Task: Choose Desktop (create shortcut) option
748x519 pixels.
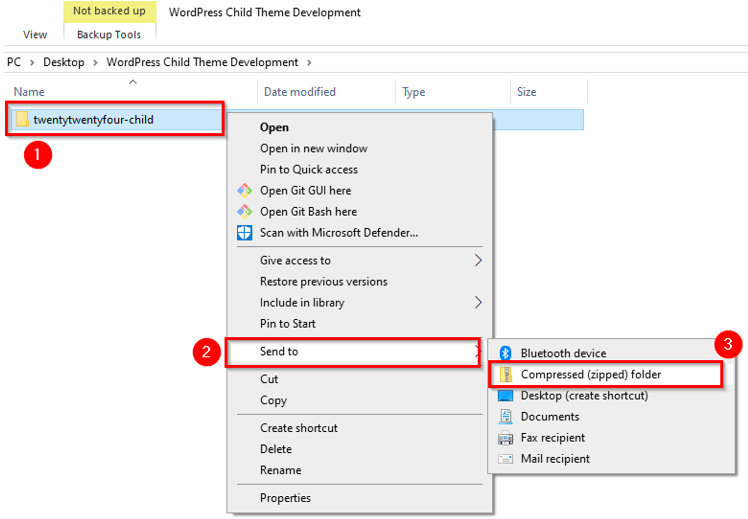Action: tap(584, 395)
